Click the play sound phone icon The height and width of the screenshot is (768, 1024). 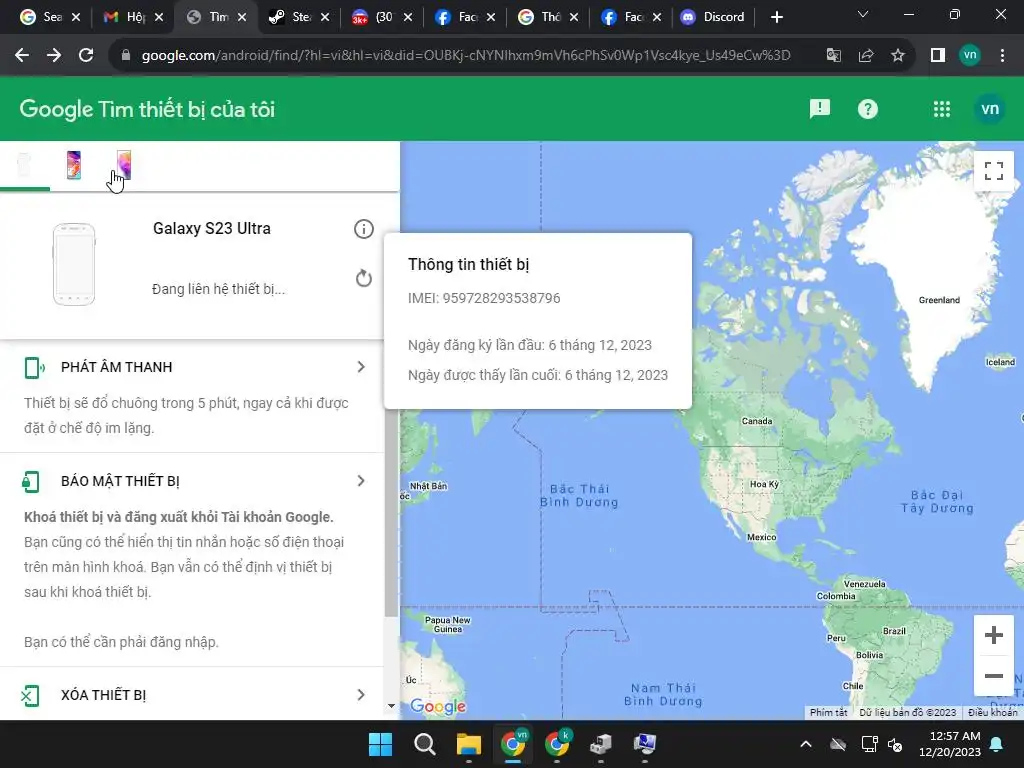click(x=33, y=368)
